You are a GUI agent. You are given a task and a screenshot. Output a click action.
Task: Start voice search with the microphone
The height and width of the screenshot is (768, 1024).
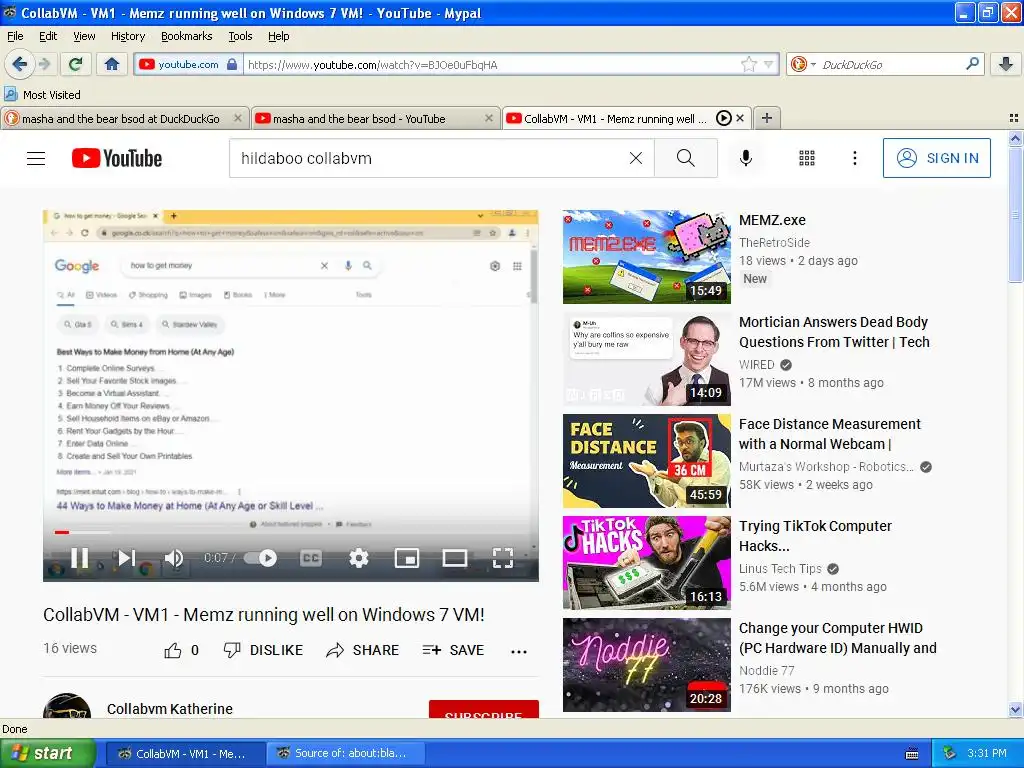coord(746,158)
